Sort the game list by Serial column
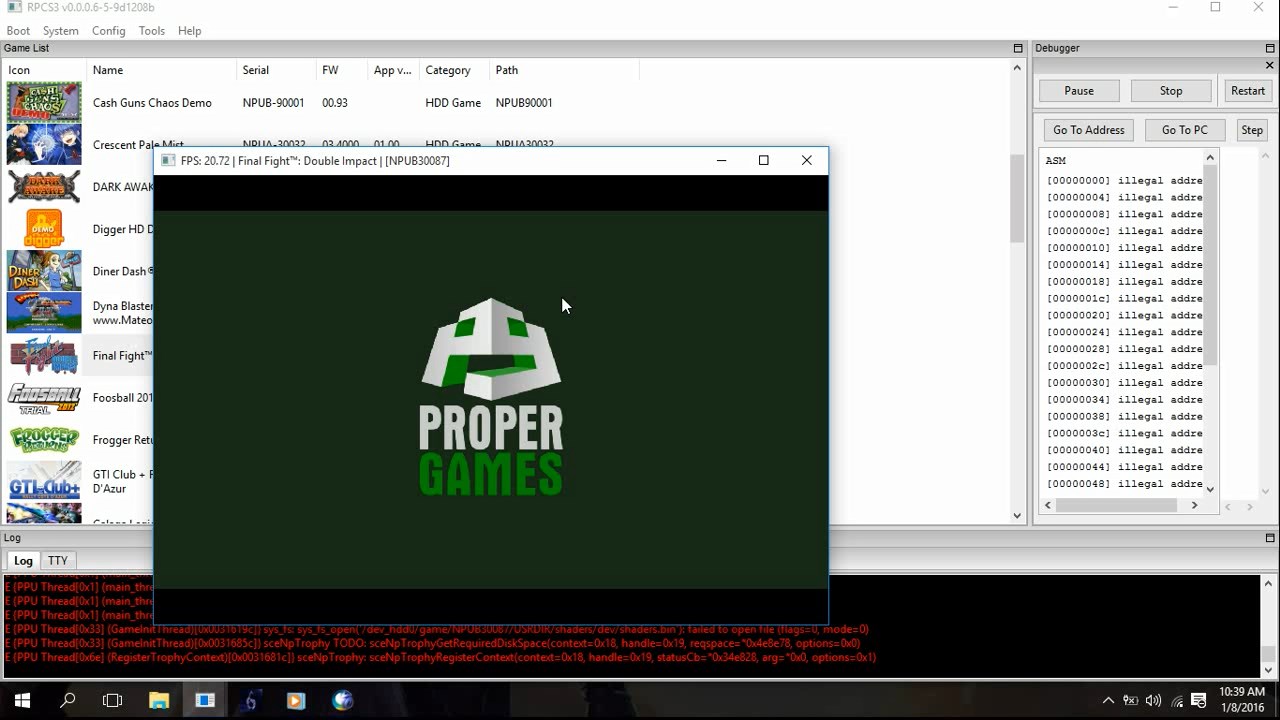The image size is (1280, 720). [x=256, y=70]
